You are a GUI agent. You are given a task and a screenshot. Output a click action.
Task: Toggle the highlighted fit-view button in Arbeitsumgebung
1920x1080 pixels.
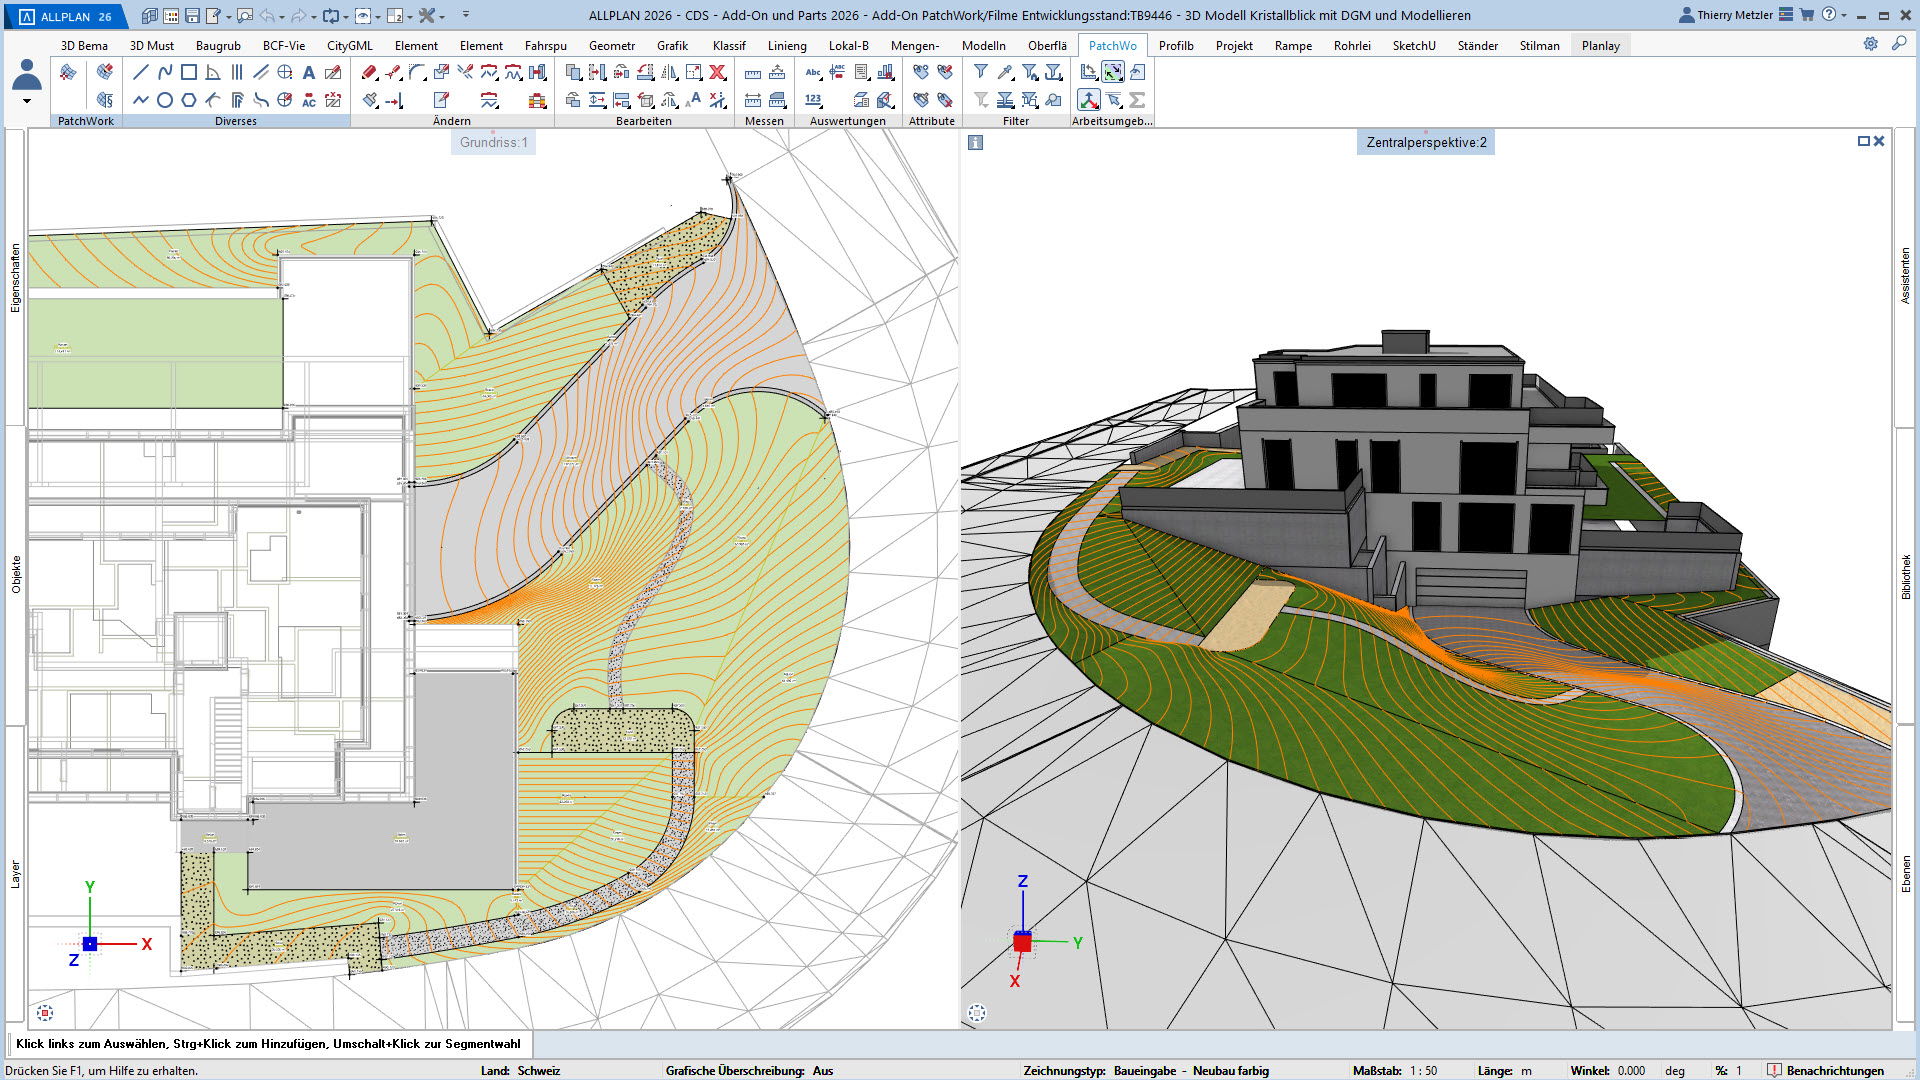[1113, 72]
